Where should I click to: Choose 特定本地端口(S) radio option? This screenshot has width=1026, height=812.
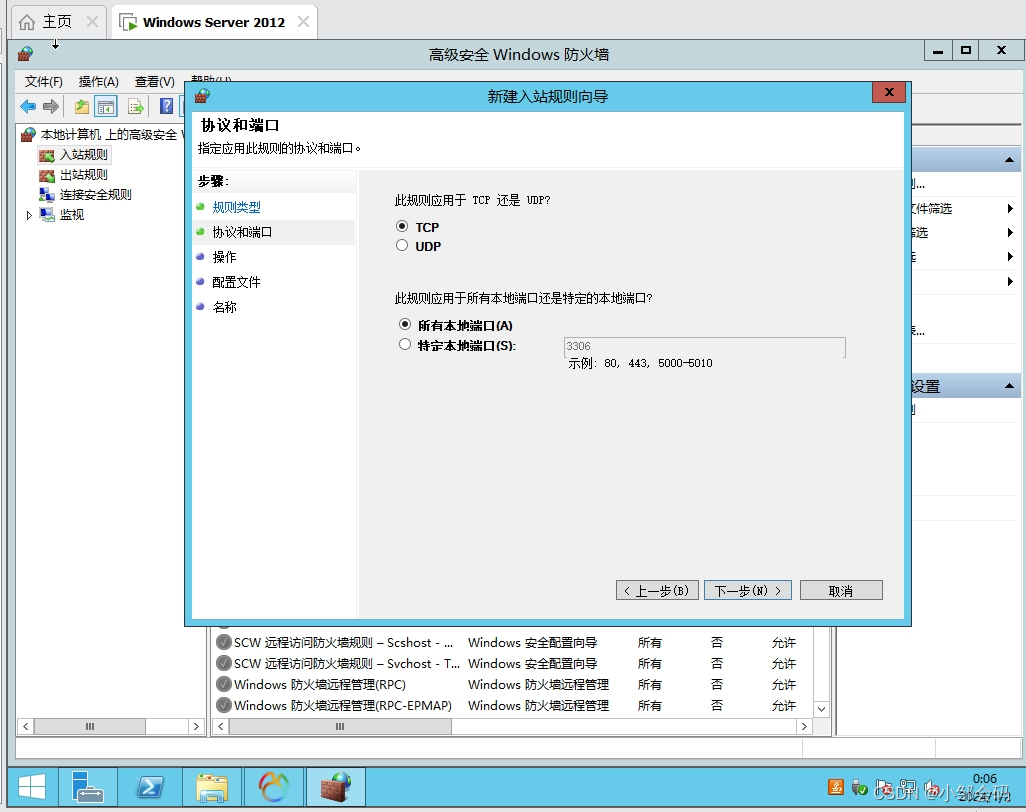tap(405, 344)
